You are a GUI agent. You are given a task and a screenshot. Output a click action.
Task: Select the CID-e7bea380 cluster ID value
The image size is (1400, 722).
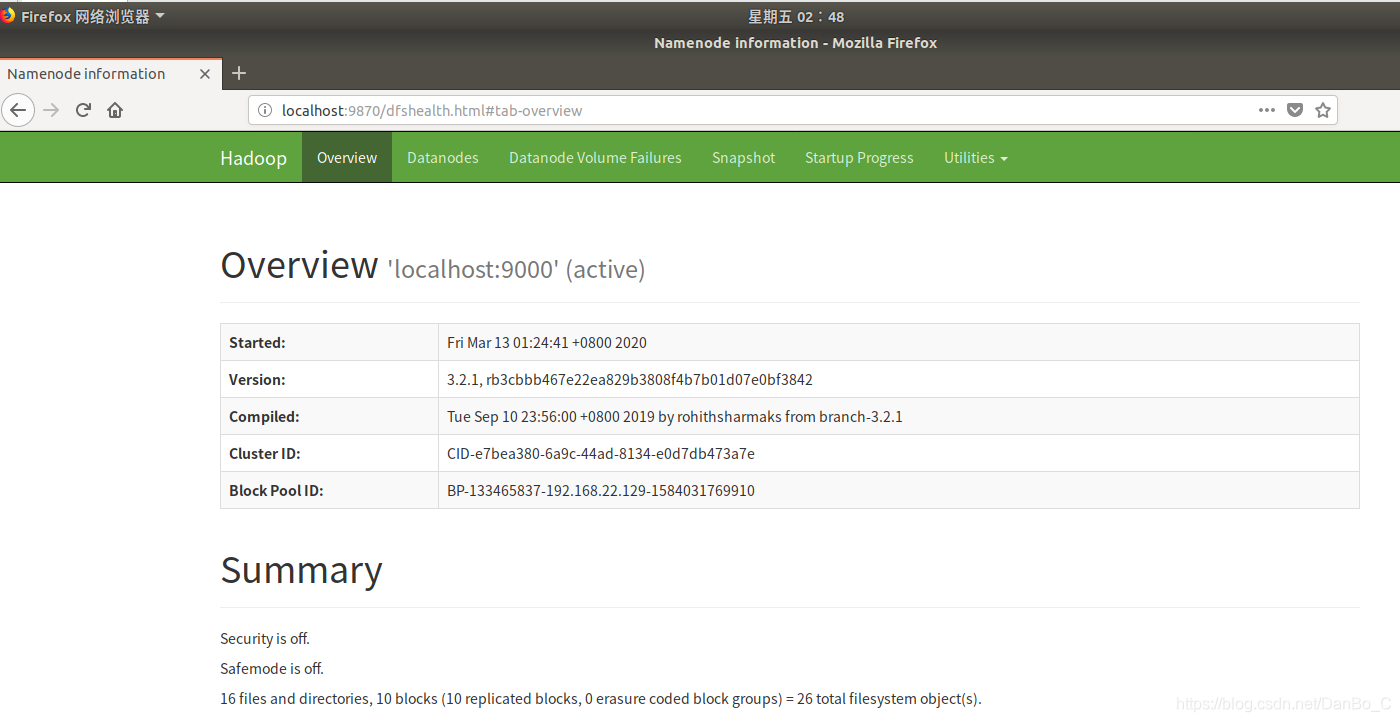pyautogui.click(x=601, y=454)
